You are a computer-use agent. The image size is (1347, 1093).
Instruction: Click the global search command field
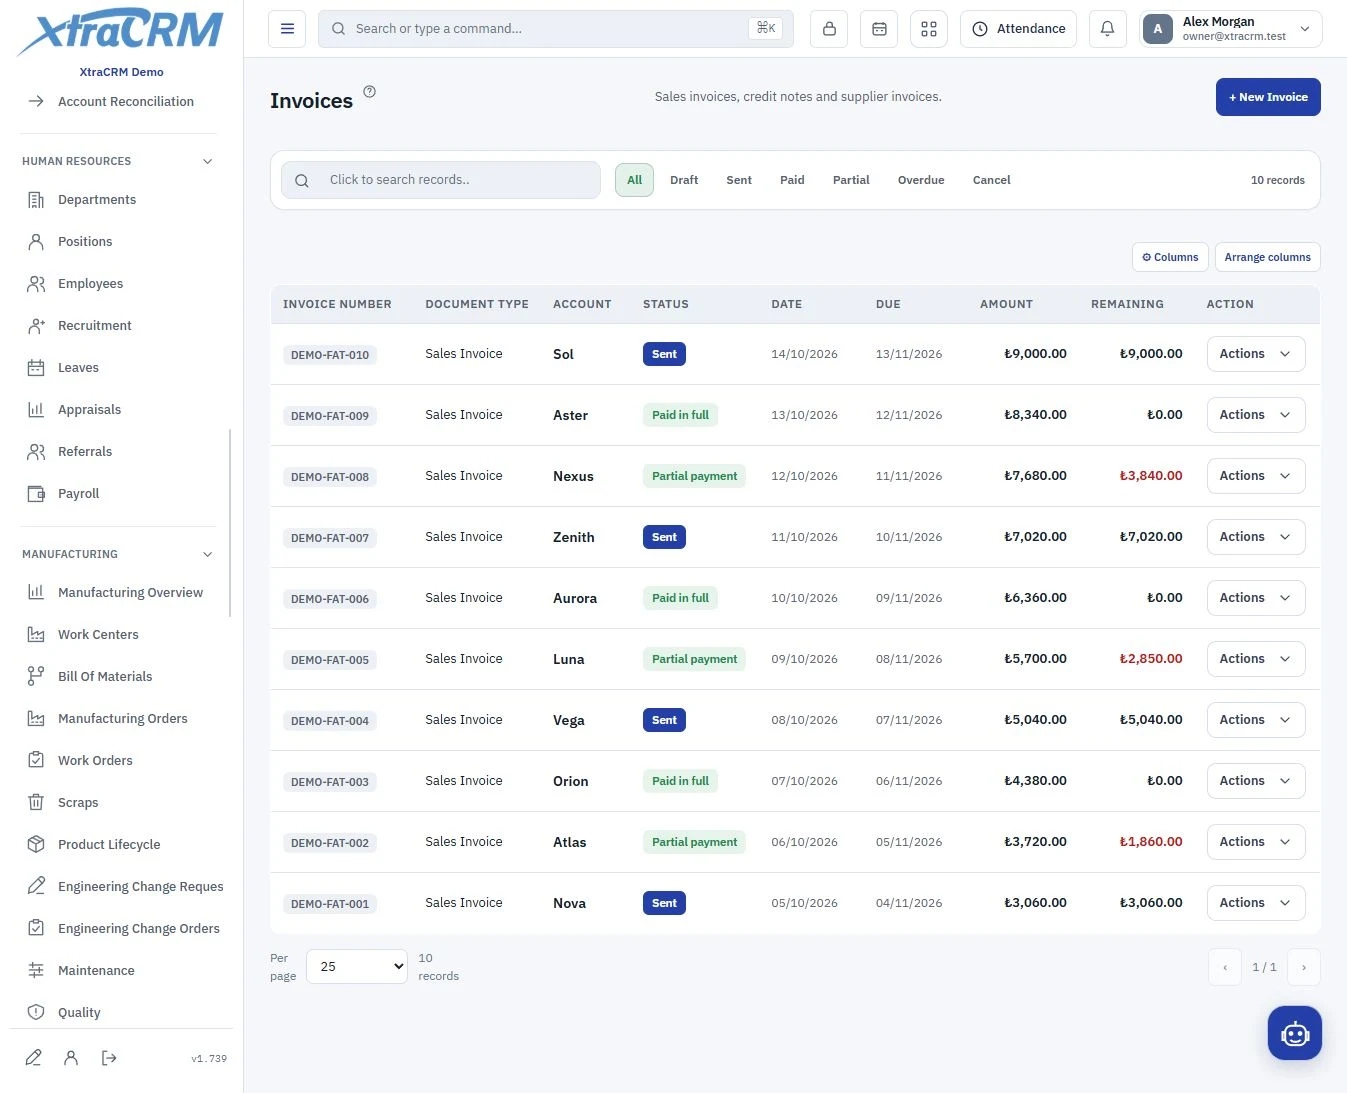point(556,29)
